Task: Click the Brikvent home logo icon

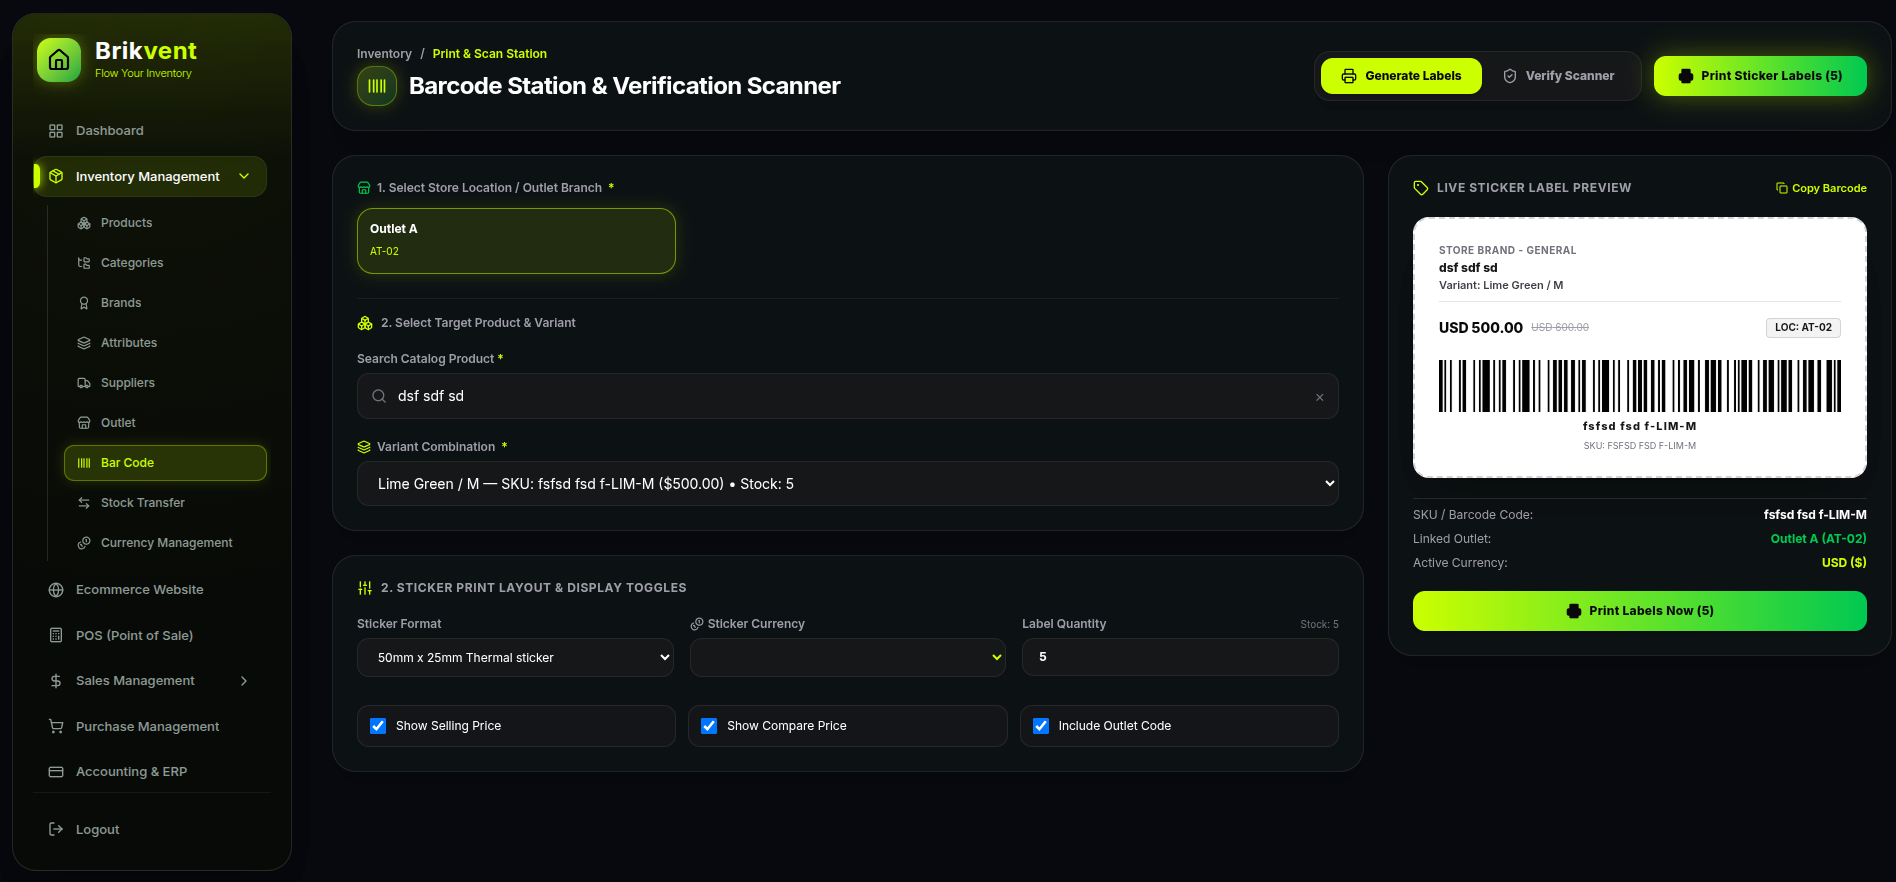Action: (59, 60)
